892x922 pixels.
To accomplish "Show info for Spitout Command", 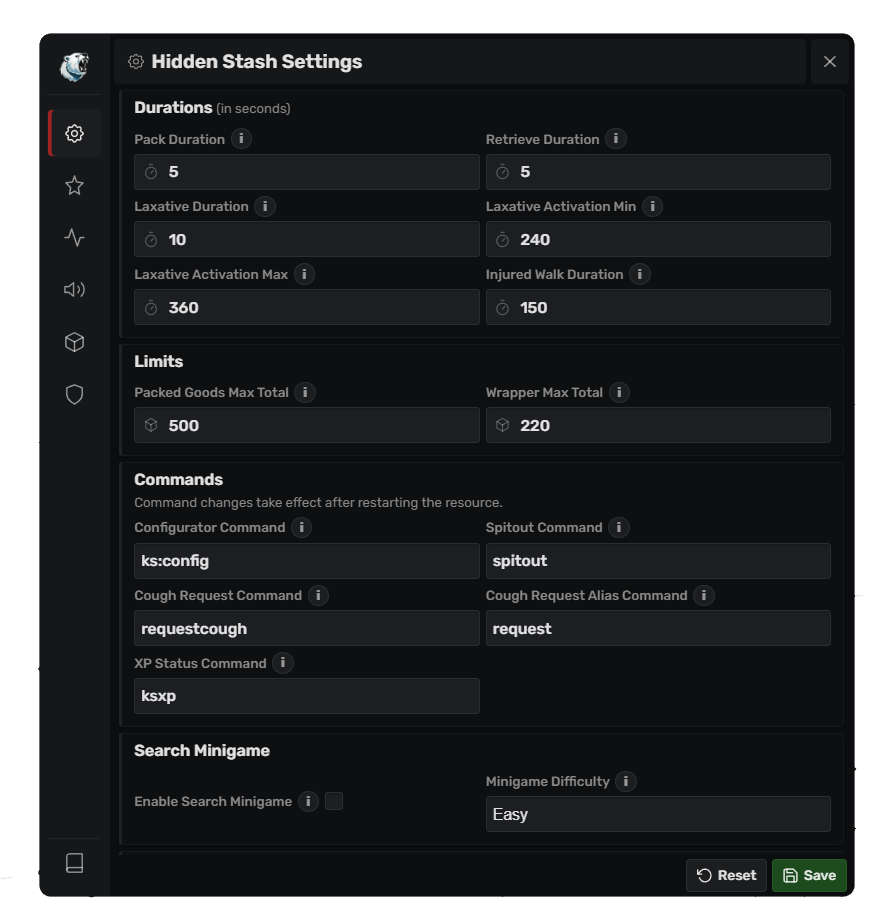I will tap(619, 527).
